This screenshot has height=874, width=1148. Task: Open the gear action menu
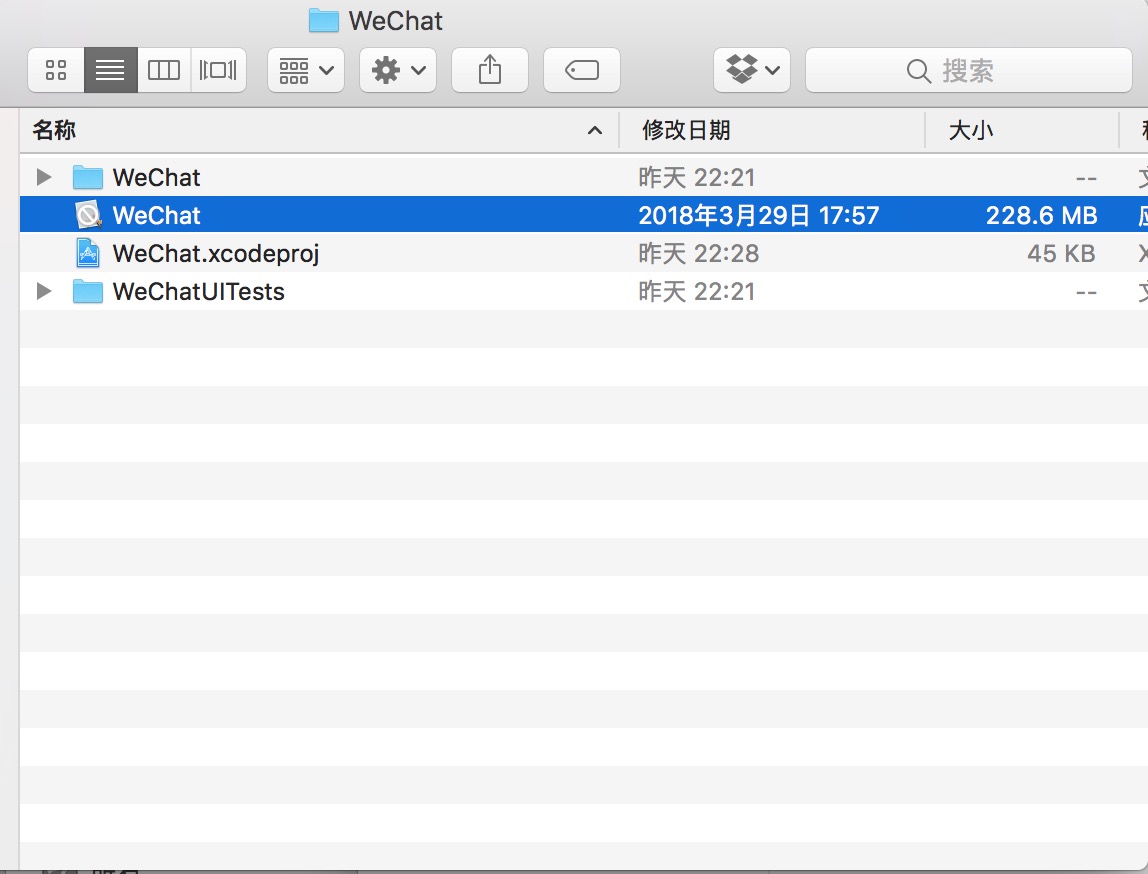pos(398,70)
